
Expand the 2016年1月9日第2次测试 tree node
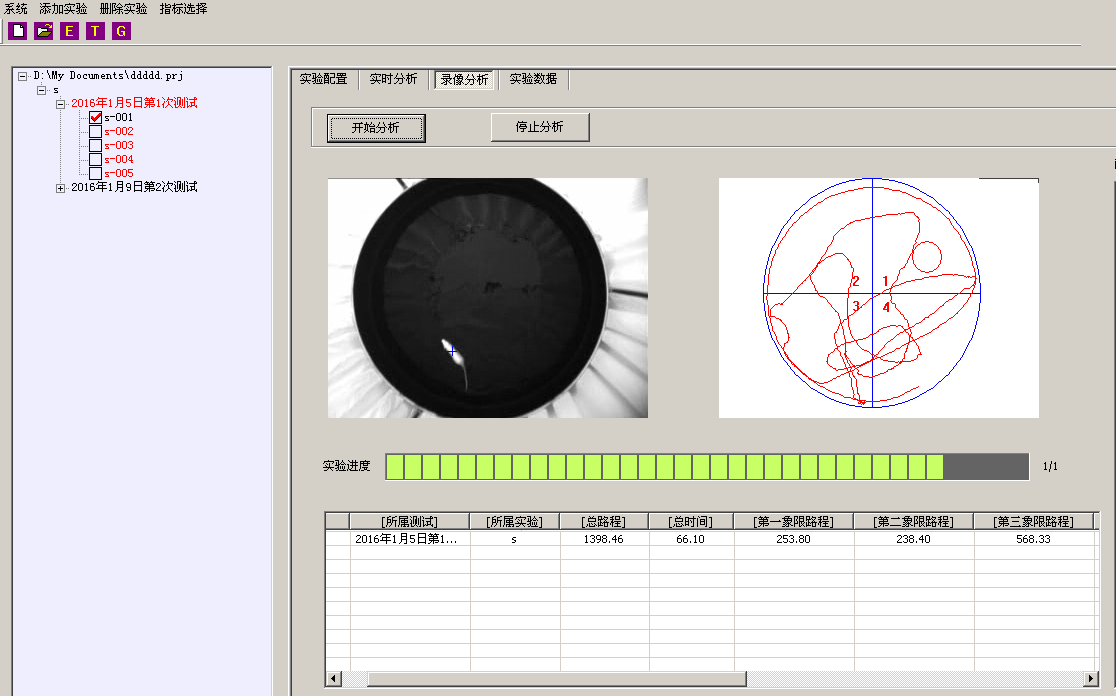click(61, 188)
